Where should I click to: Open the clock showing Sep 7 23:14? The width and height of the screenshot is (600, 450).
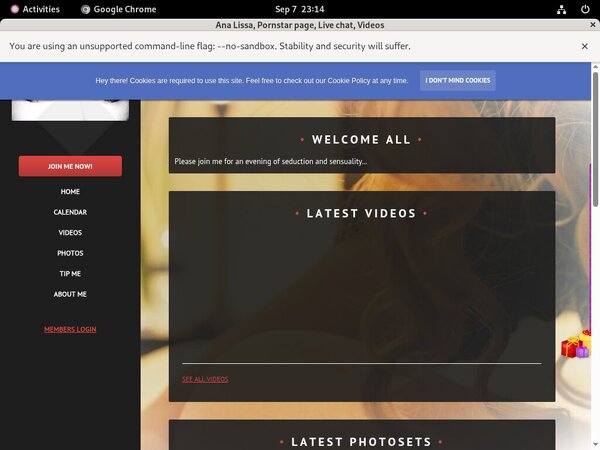(x=299, y=9)
